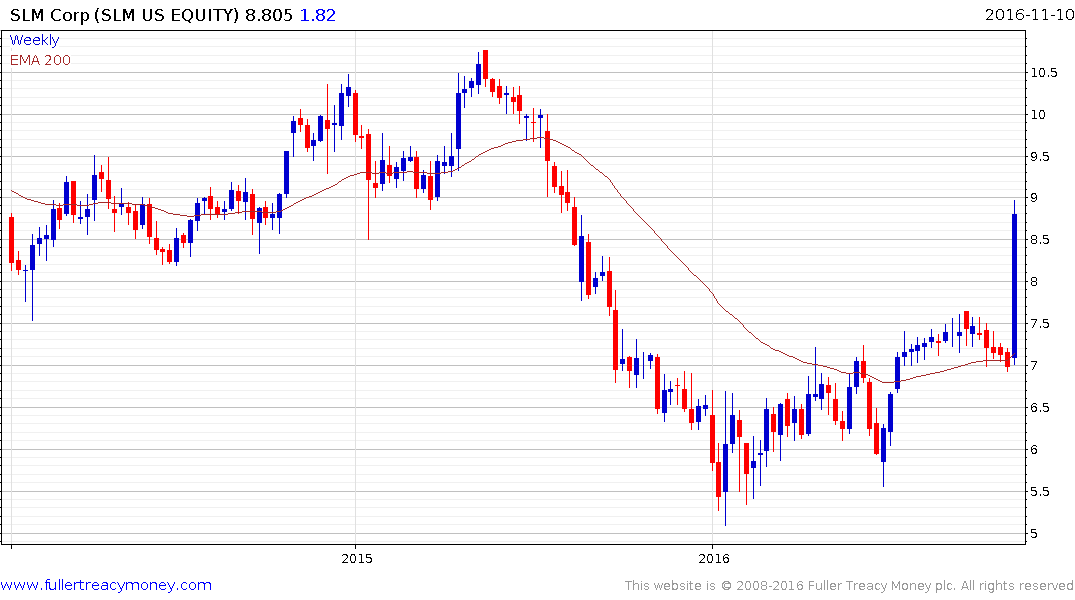
Task: Click the 2016 label on the time axis
Action: [714, 558]
